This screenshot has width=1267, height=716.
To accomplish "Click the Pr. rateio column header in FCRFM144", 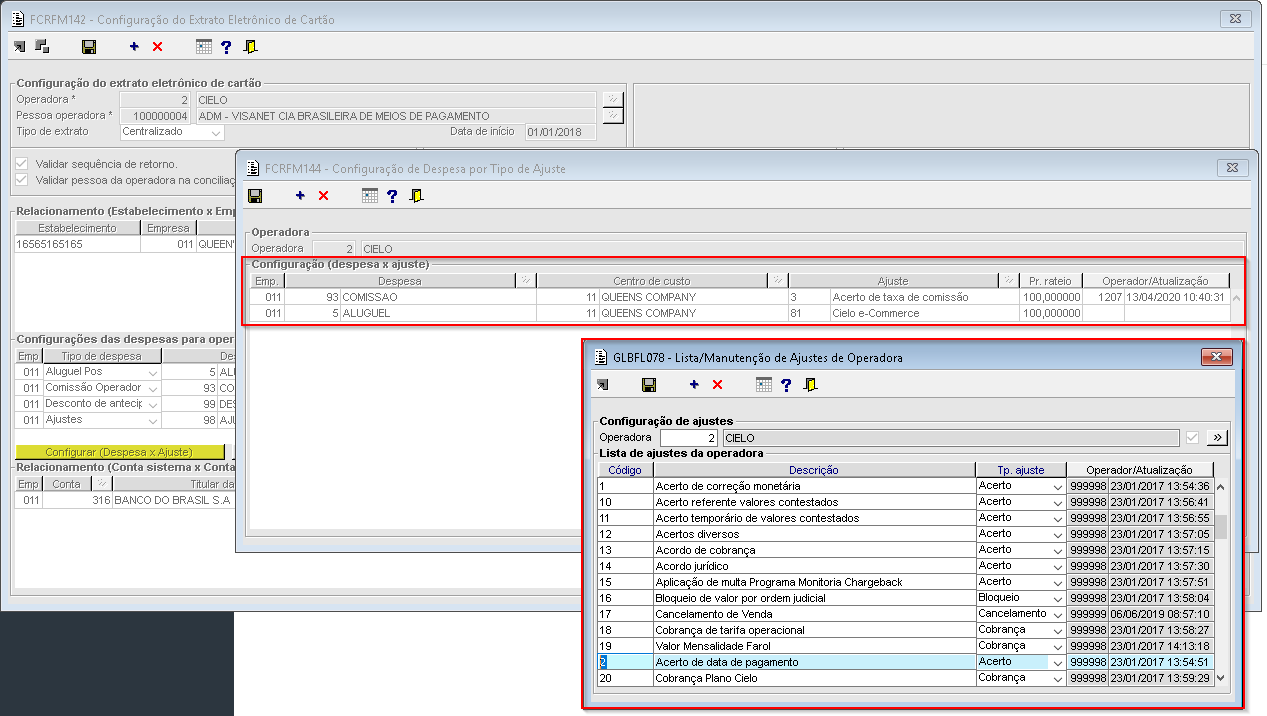I will tap(1050, 281).
